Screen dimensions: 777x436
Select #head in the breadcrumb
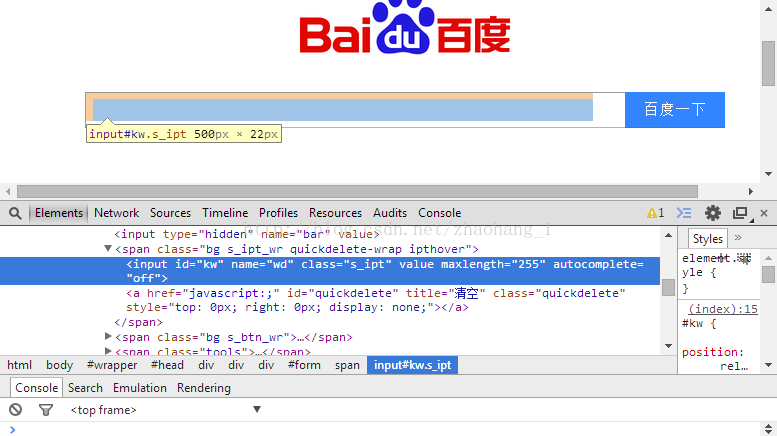tap(167, 365)
